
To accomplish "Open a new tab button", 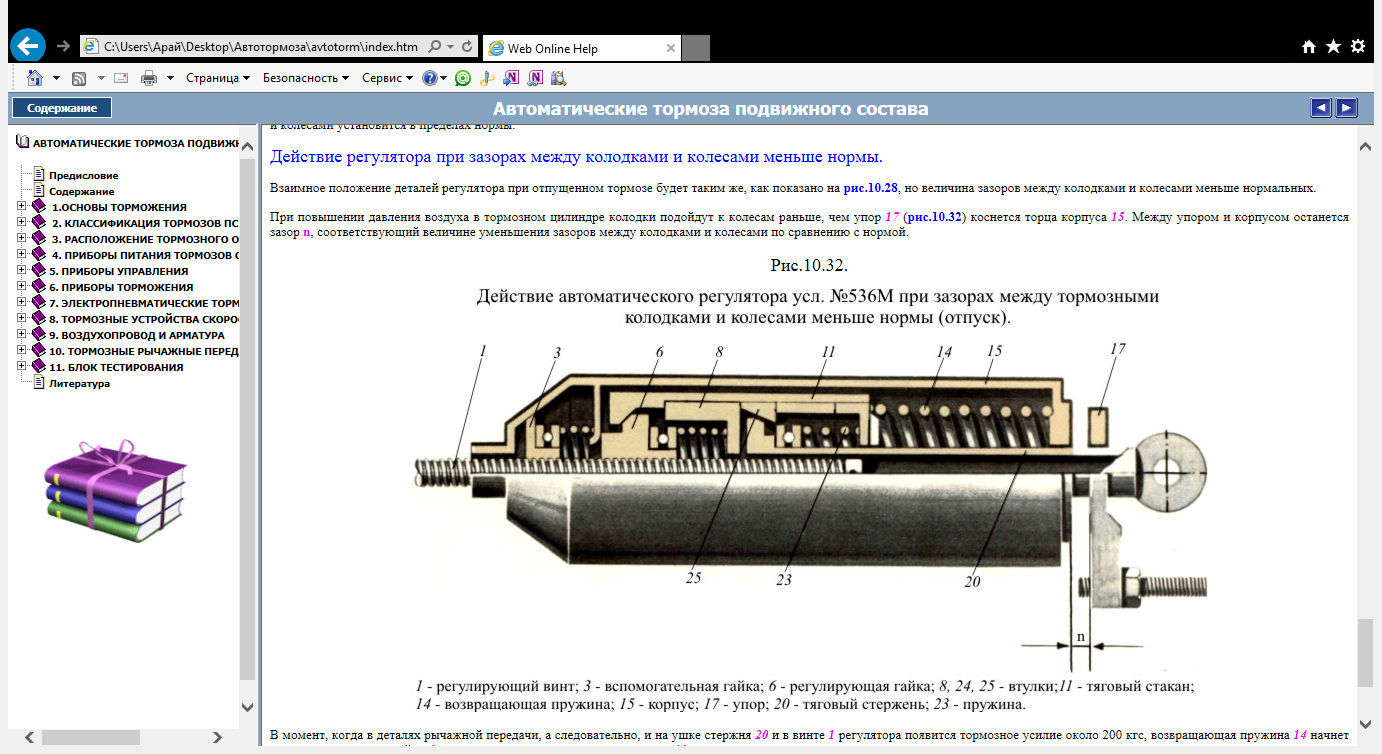I will 697,47.
